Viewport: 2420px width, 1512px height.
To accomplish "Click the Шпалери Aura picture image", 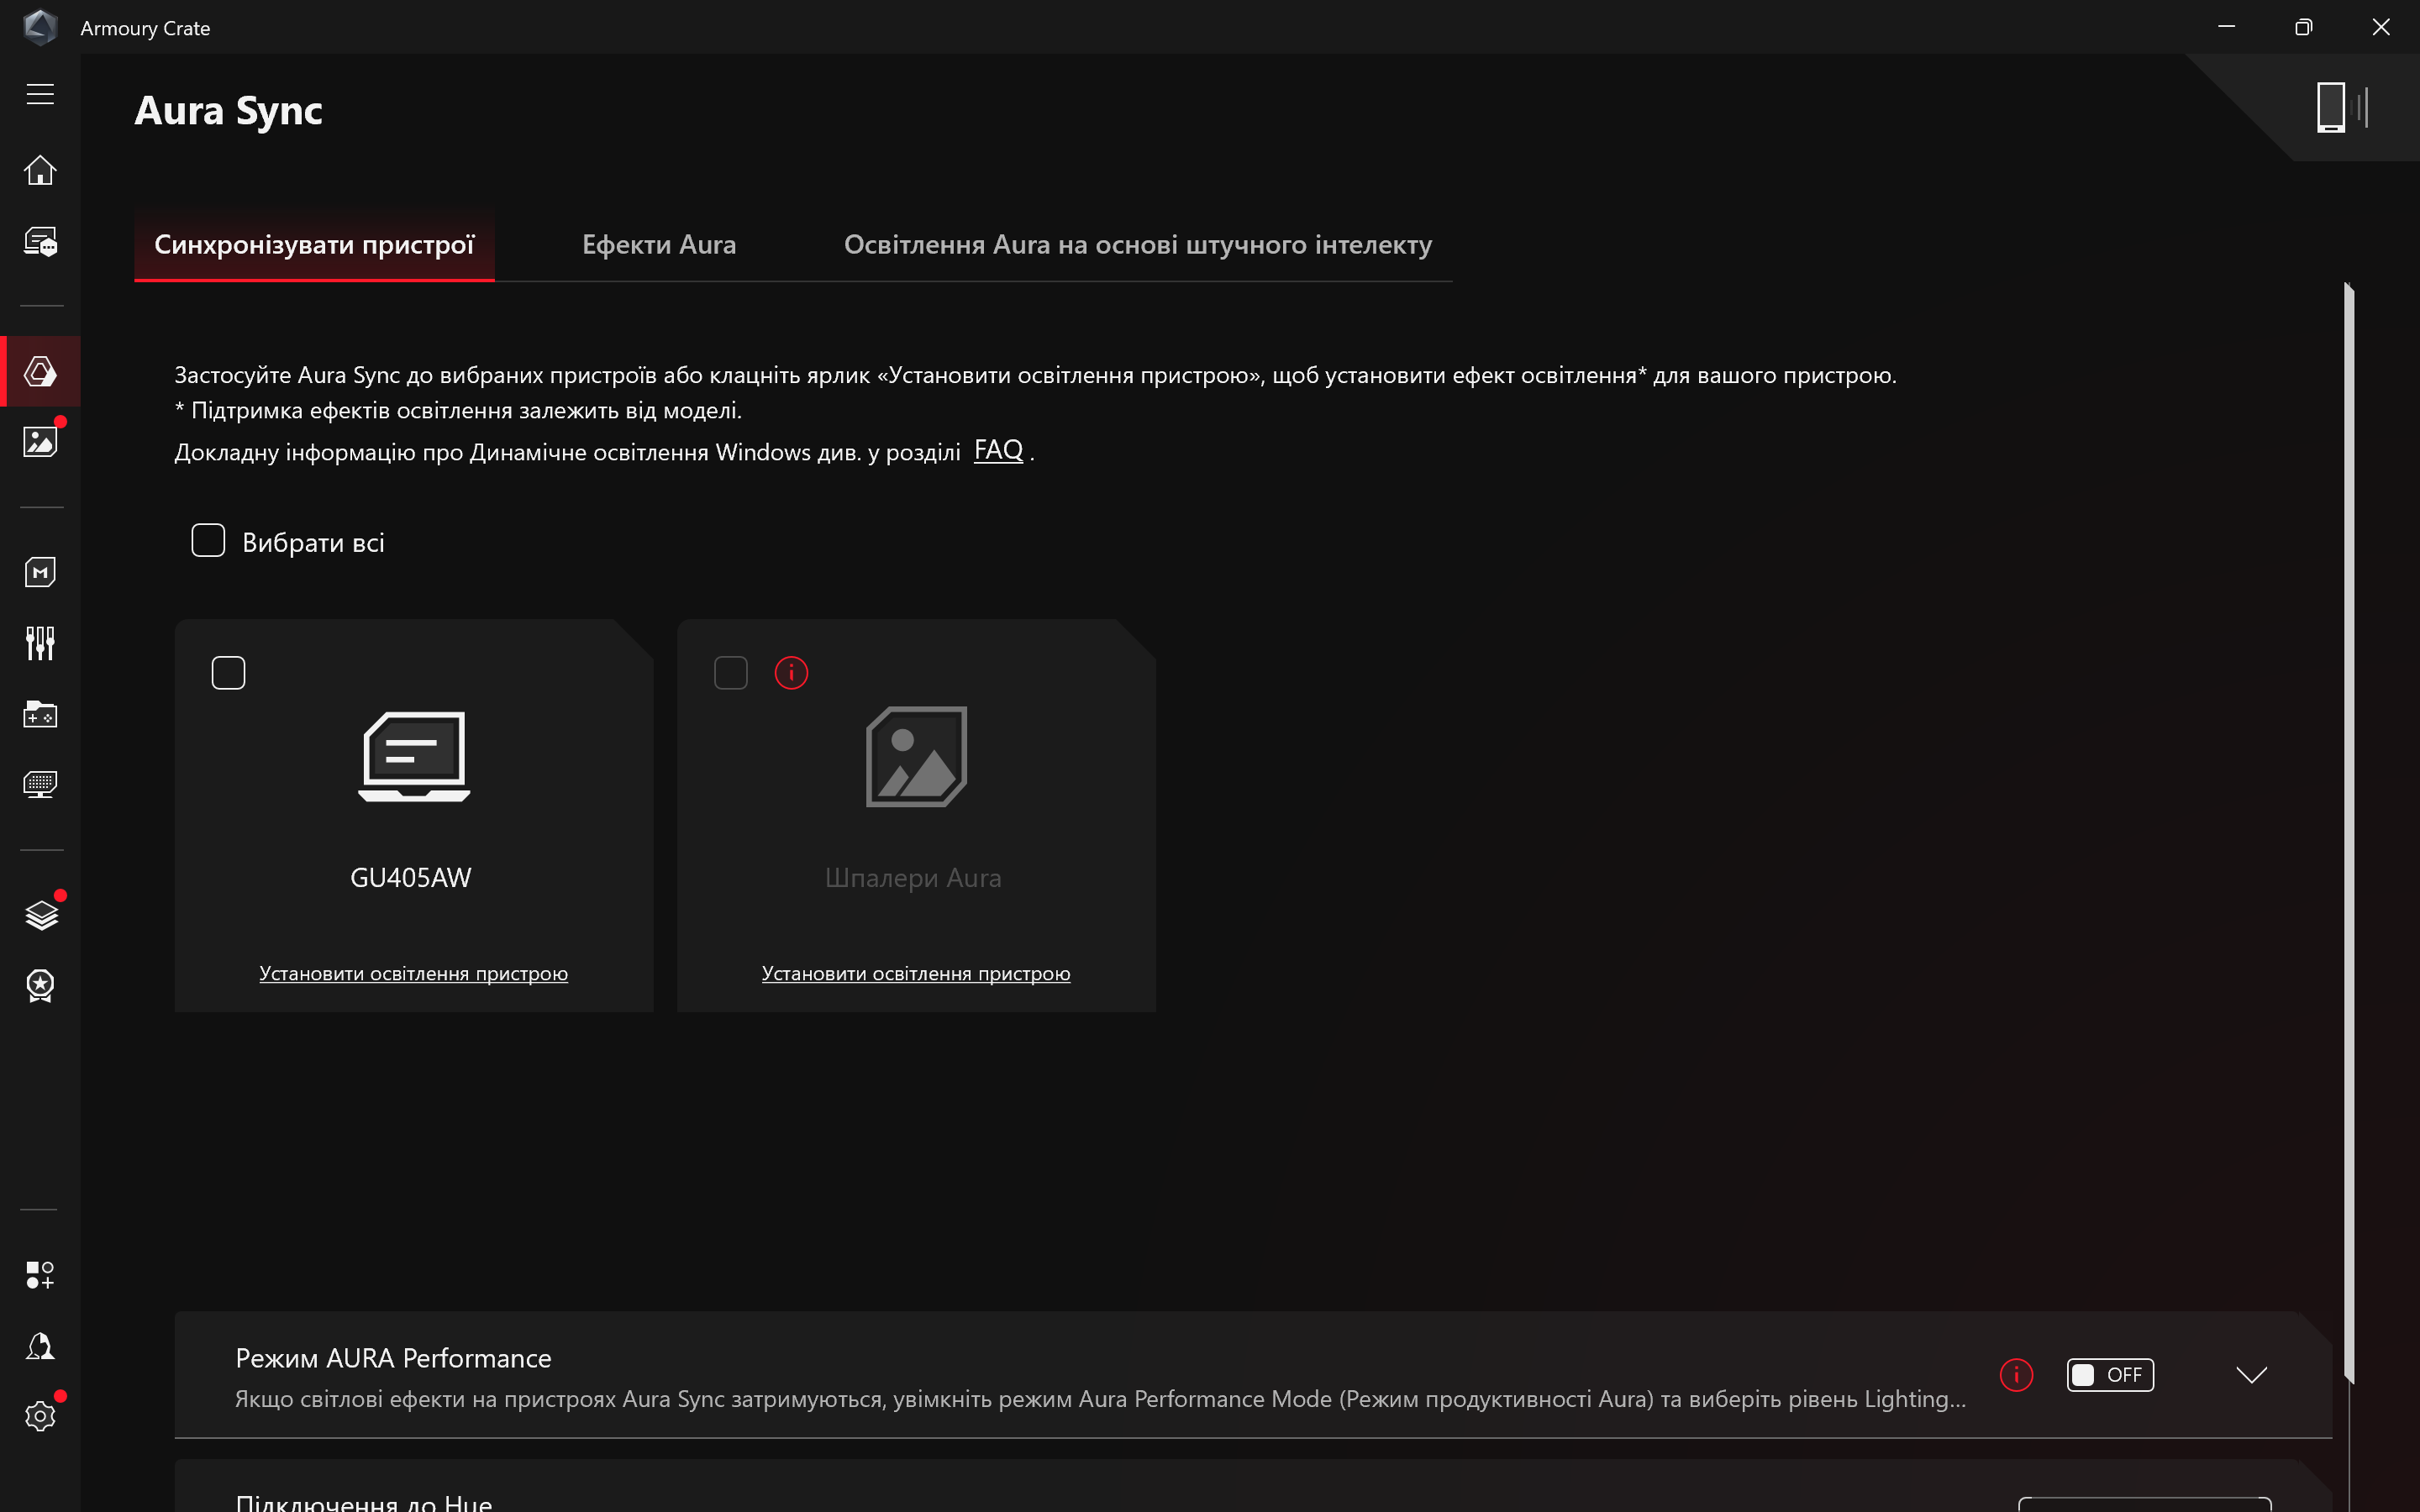I will [916, 756].
